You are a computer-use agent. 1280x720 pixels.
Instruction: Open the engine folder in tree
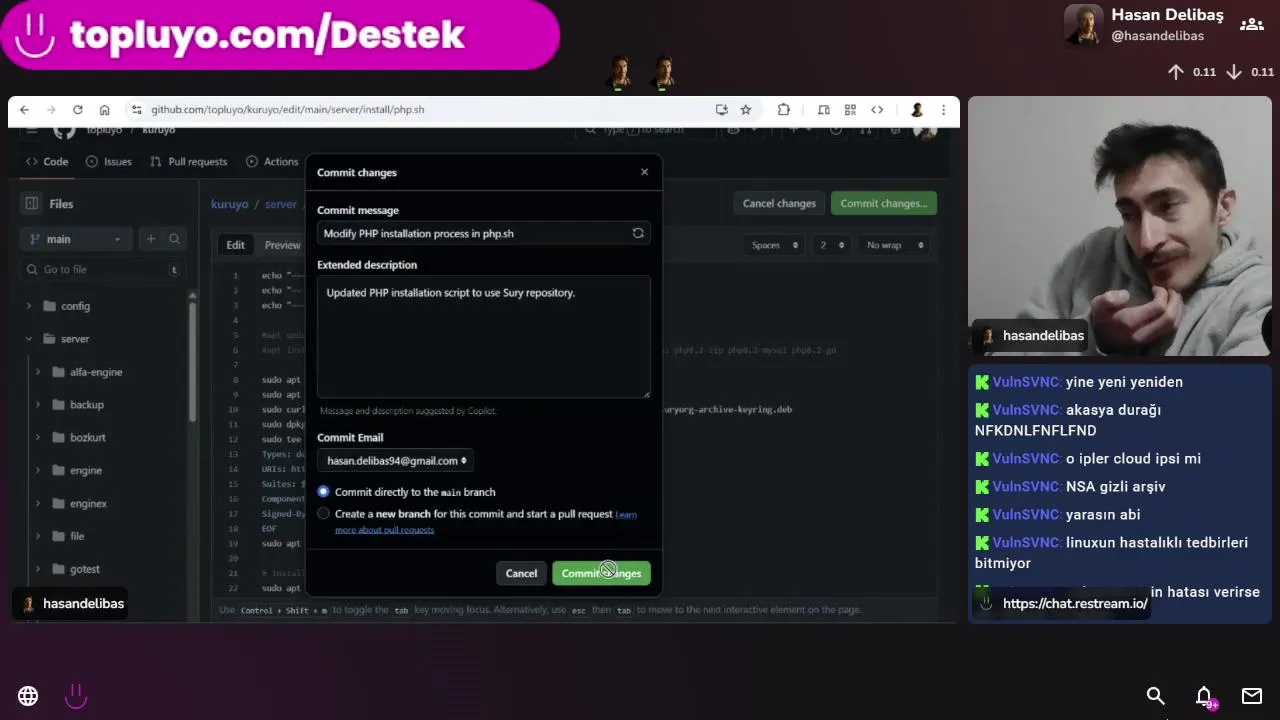(x=86, y=470)
